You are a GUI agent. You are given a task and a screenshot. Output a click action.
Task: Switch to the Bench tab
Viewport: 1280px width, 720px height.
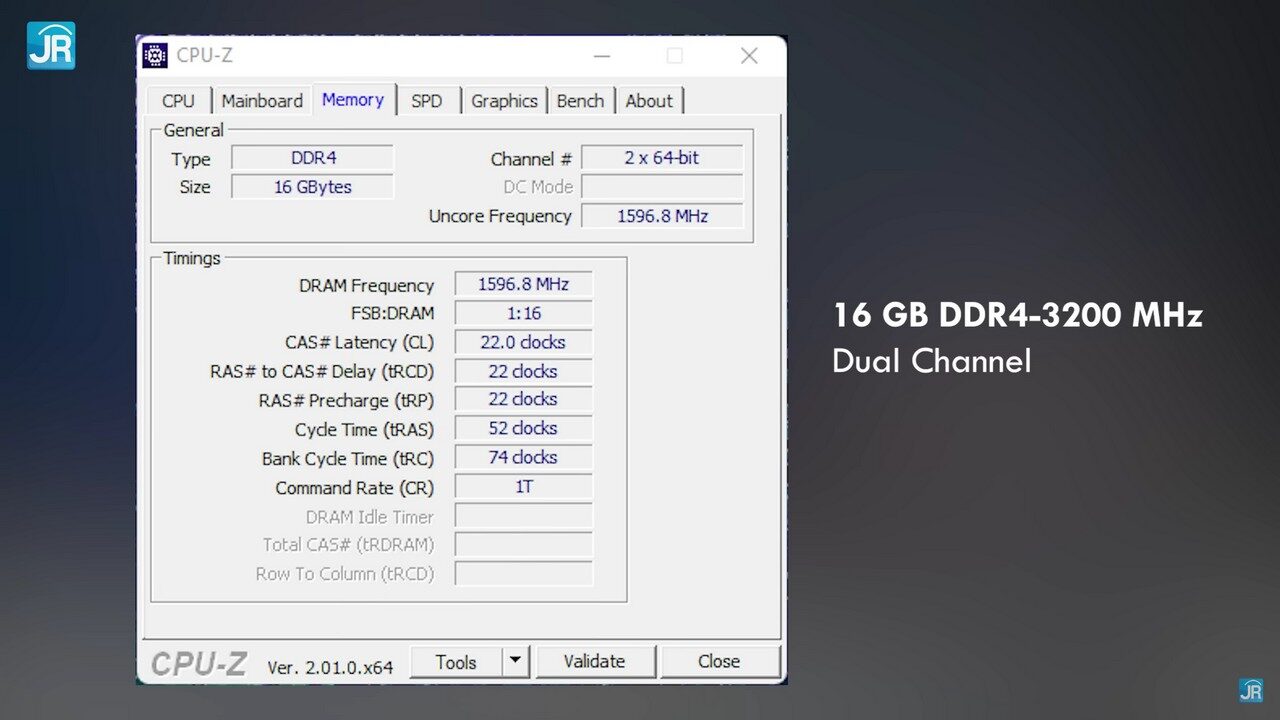(x=580, y=101)
